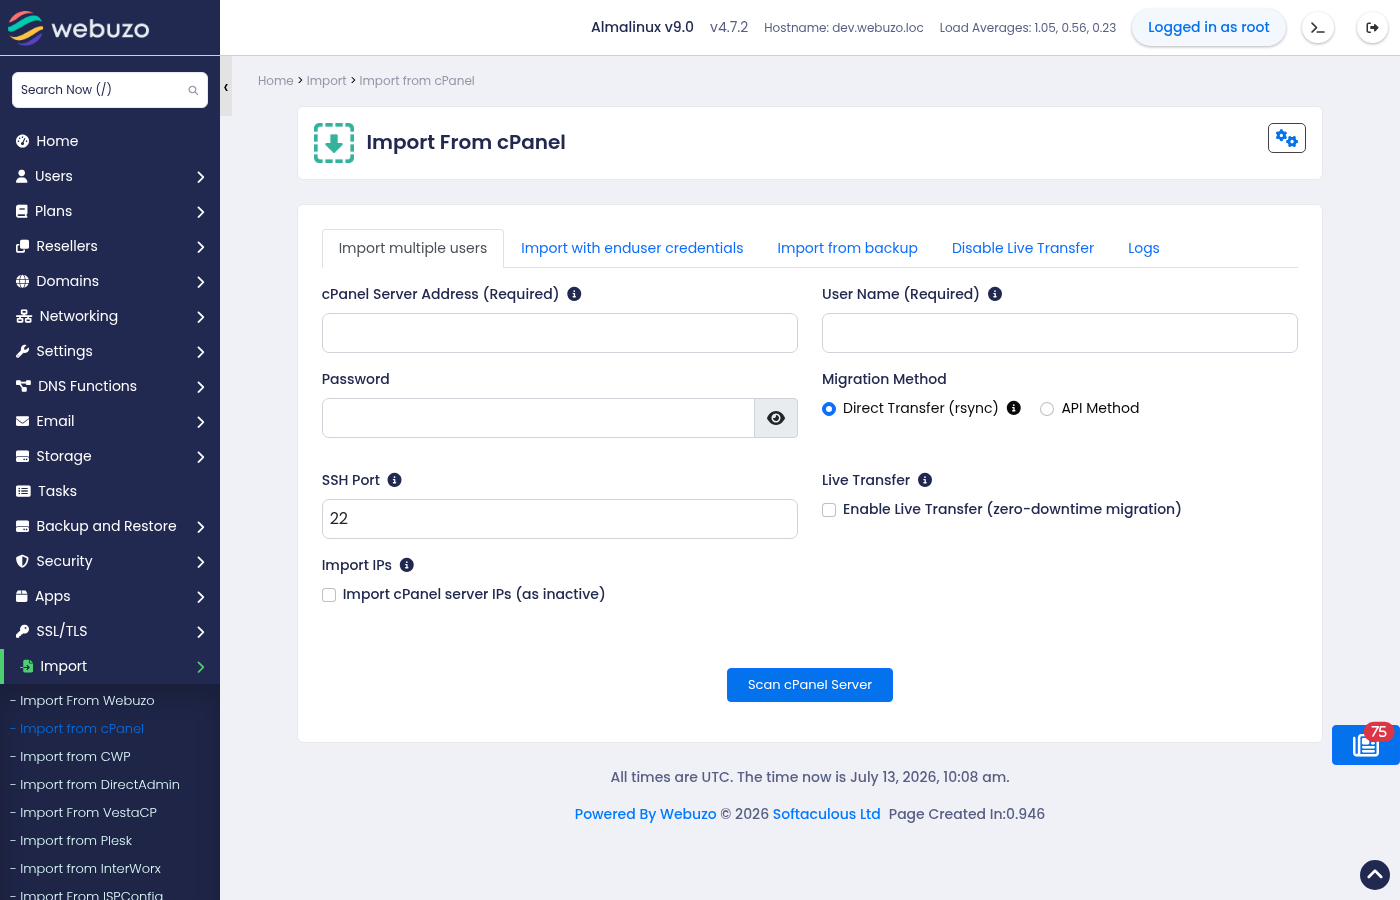Click the search magnifier icon
Screen dimensions: 1400x900
tap(193, 90)
